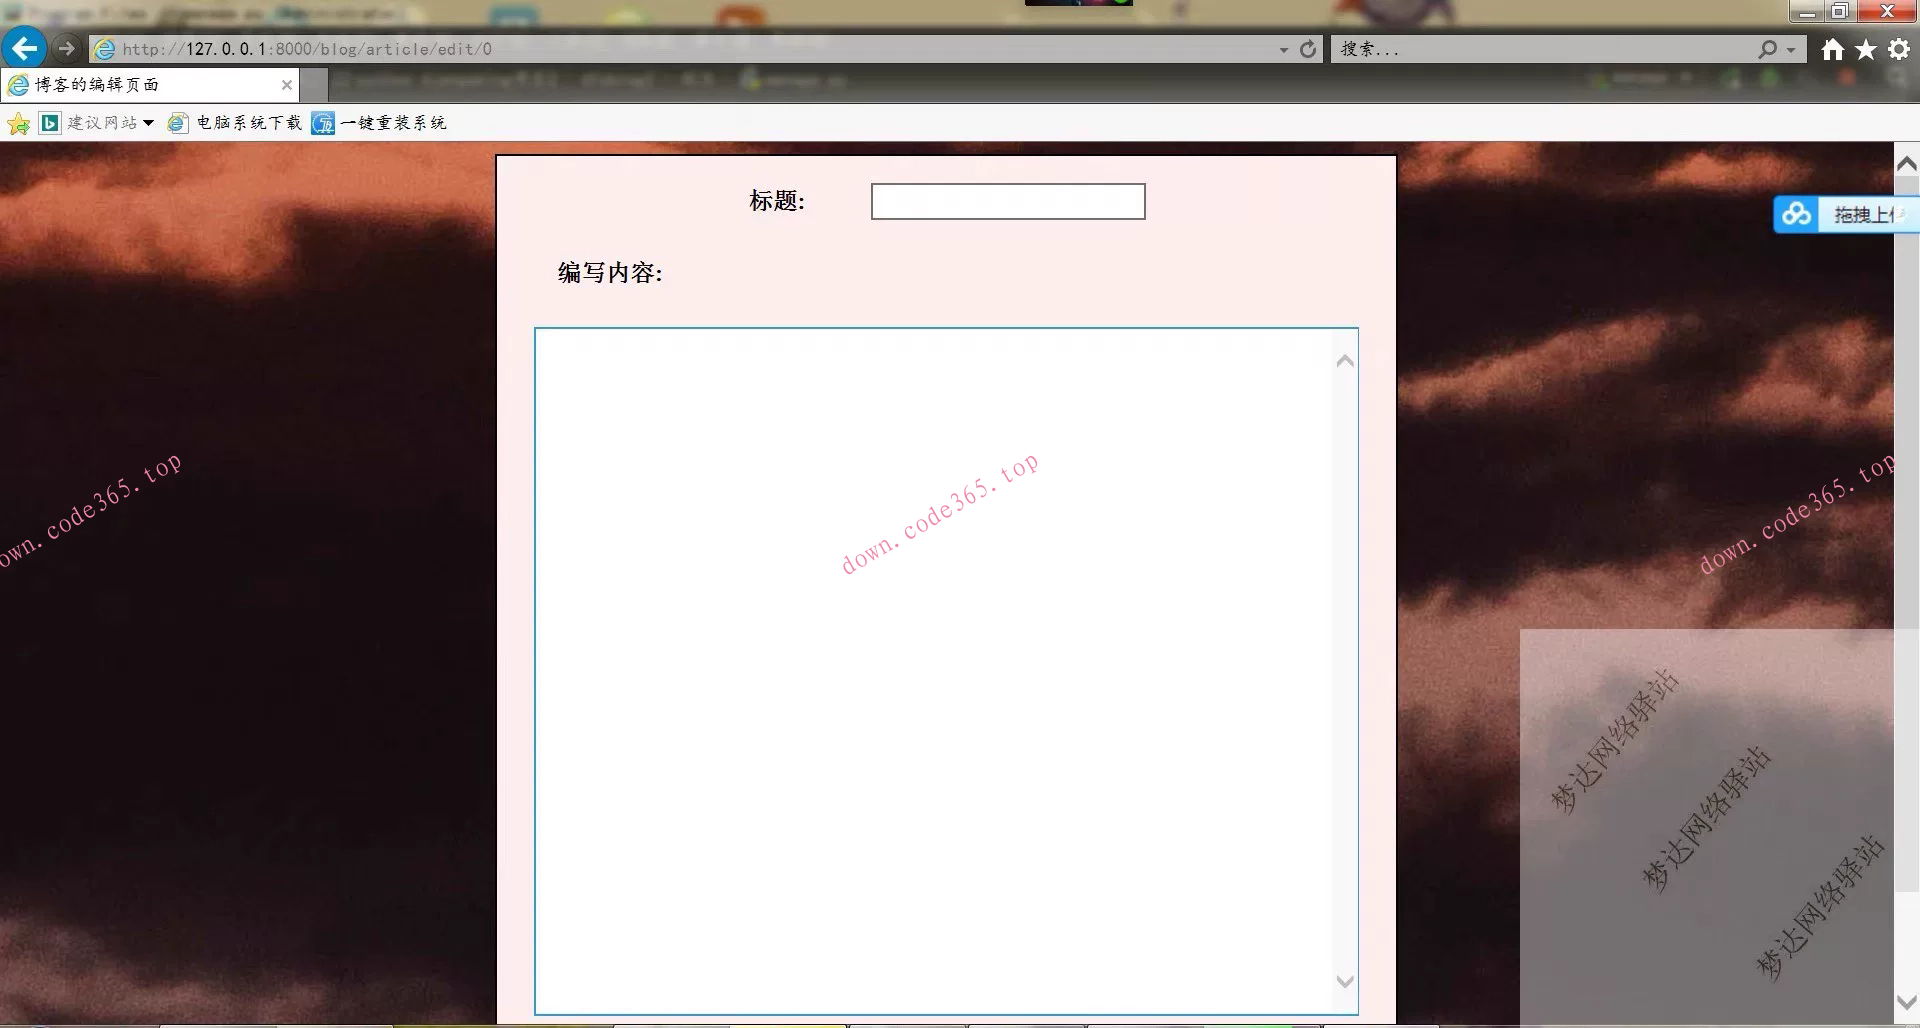1920x1028 pixels.
Task: Open Internet Explorer settings gear
Action: point(1897,48)
